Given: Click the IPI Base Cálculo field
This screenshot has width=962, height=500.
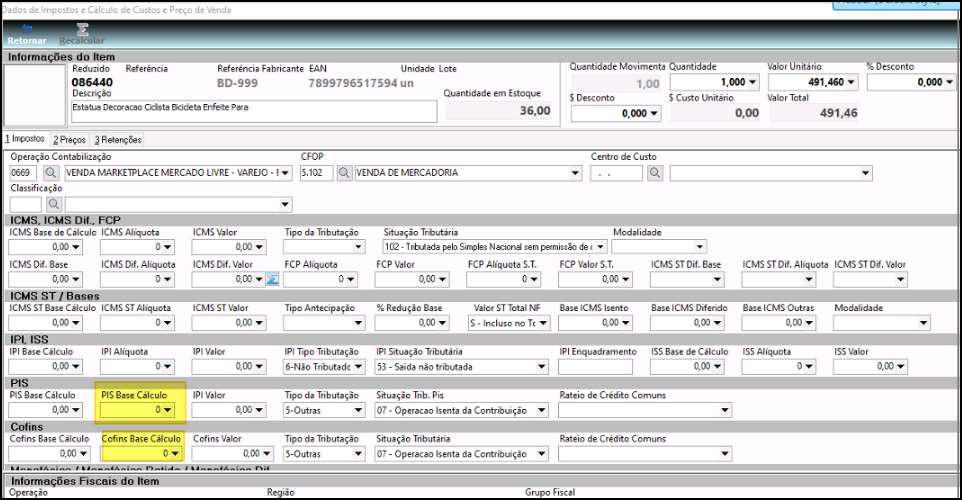Looking at the screenshot, I should [x=45, y=366].
